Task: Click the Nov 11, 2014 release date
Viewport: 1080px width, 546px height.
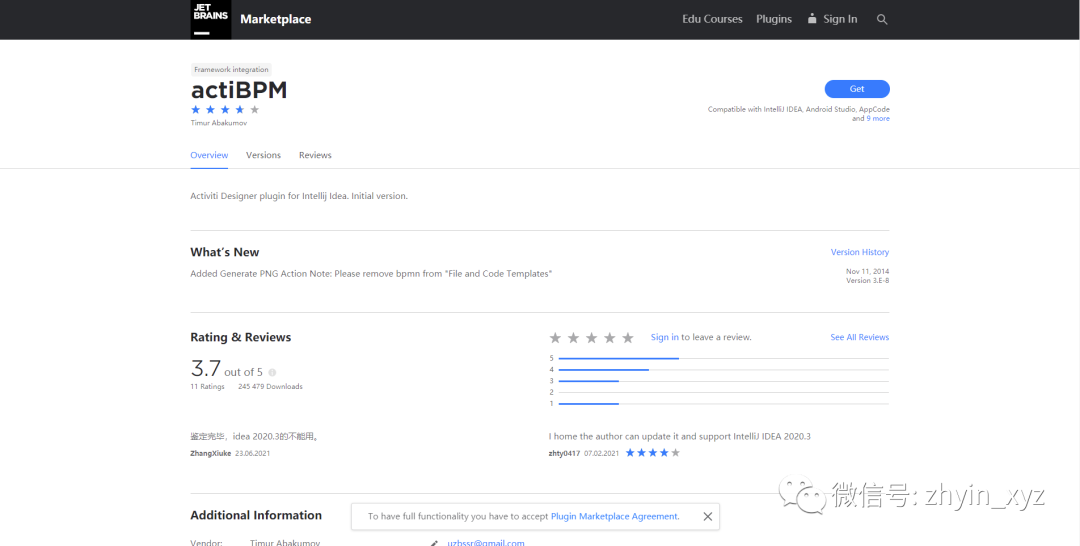Action: pos(868,271)
